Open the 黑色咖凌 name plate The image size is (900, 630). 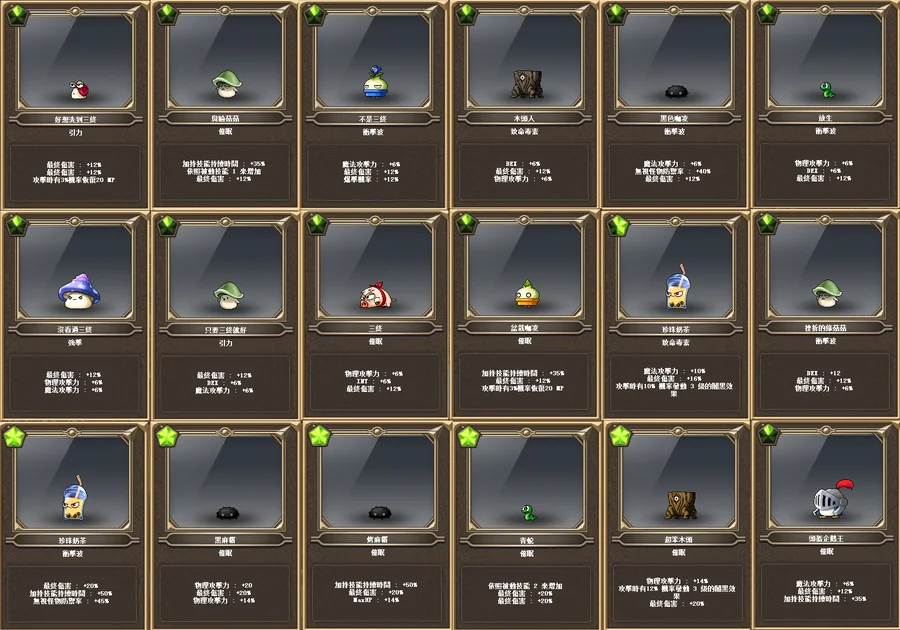click(674, 118)
